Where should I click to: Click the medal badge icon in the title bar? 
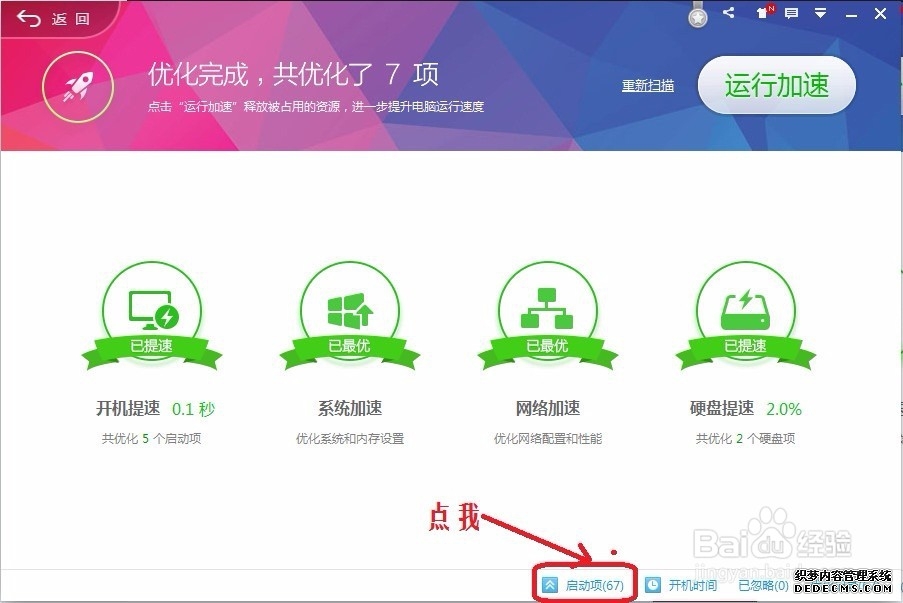(x=697, y=15)
